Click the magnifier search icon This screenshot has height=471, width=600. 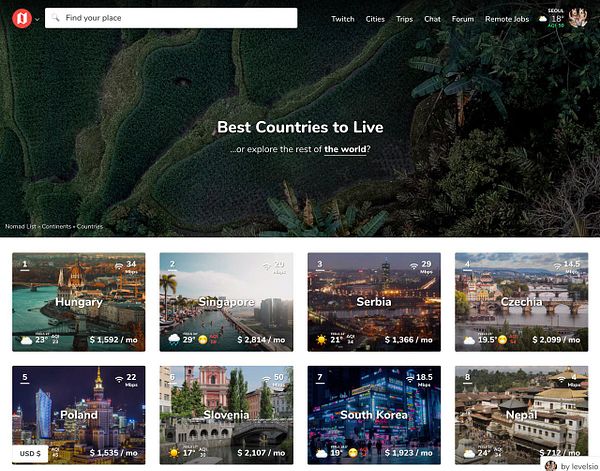[56, 18]
